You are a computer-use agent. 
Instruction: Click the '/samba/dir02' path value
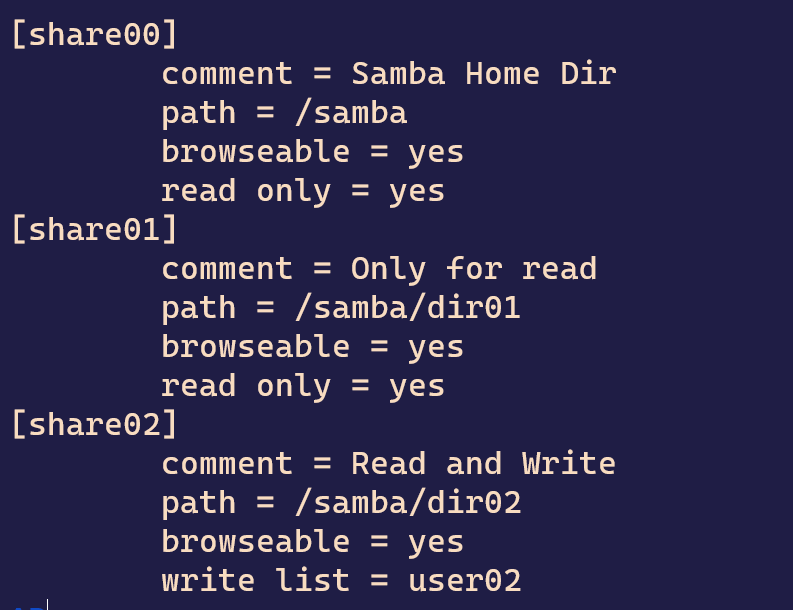click(408, 502)
